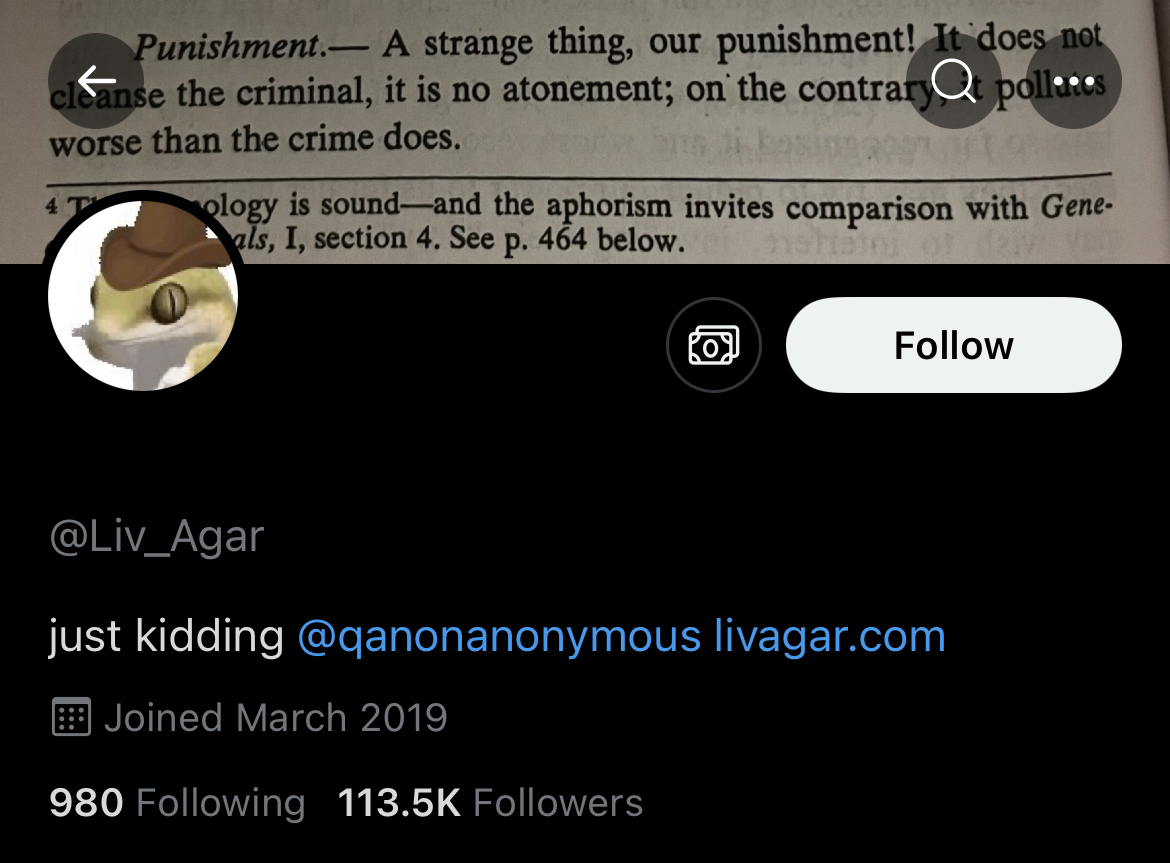
Task: Click the calendar icon beside Joined date
Action: point(72,718)
